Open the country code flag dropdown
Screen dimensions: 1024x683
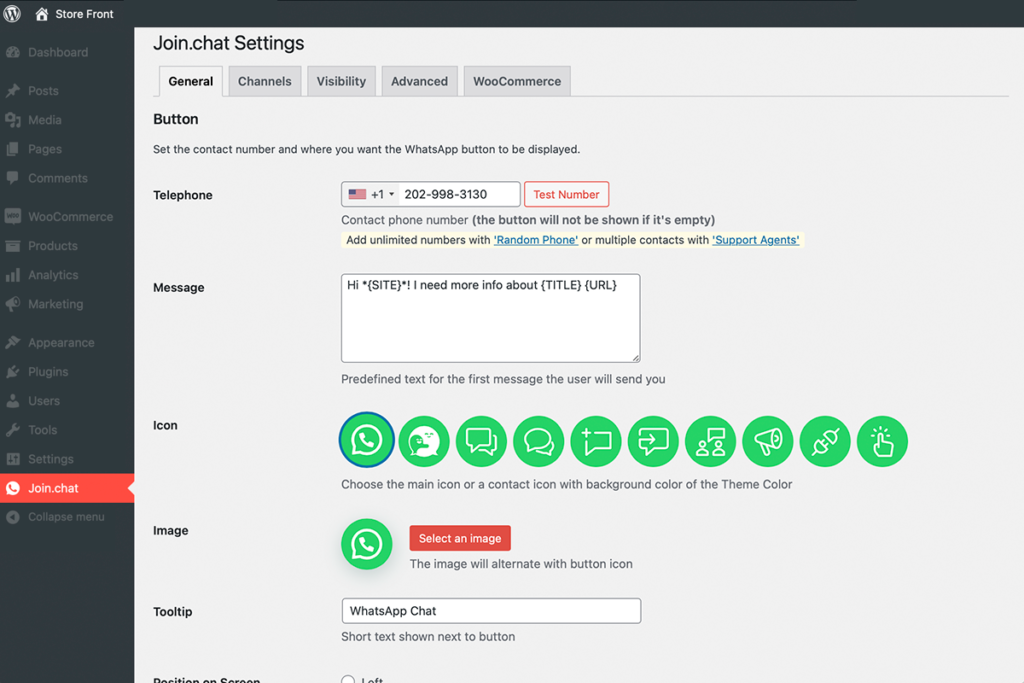[x=371, y=195]
